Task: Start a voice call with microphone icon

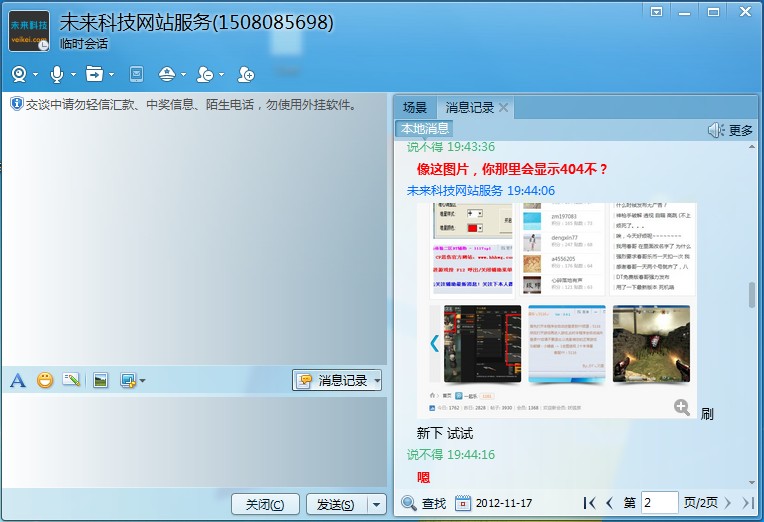Action: pyautogui.click(x=57, y=74)
